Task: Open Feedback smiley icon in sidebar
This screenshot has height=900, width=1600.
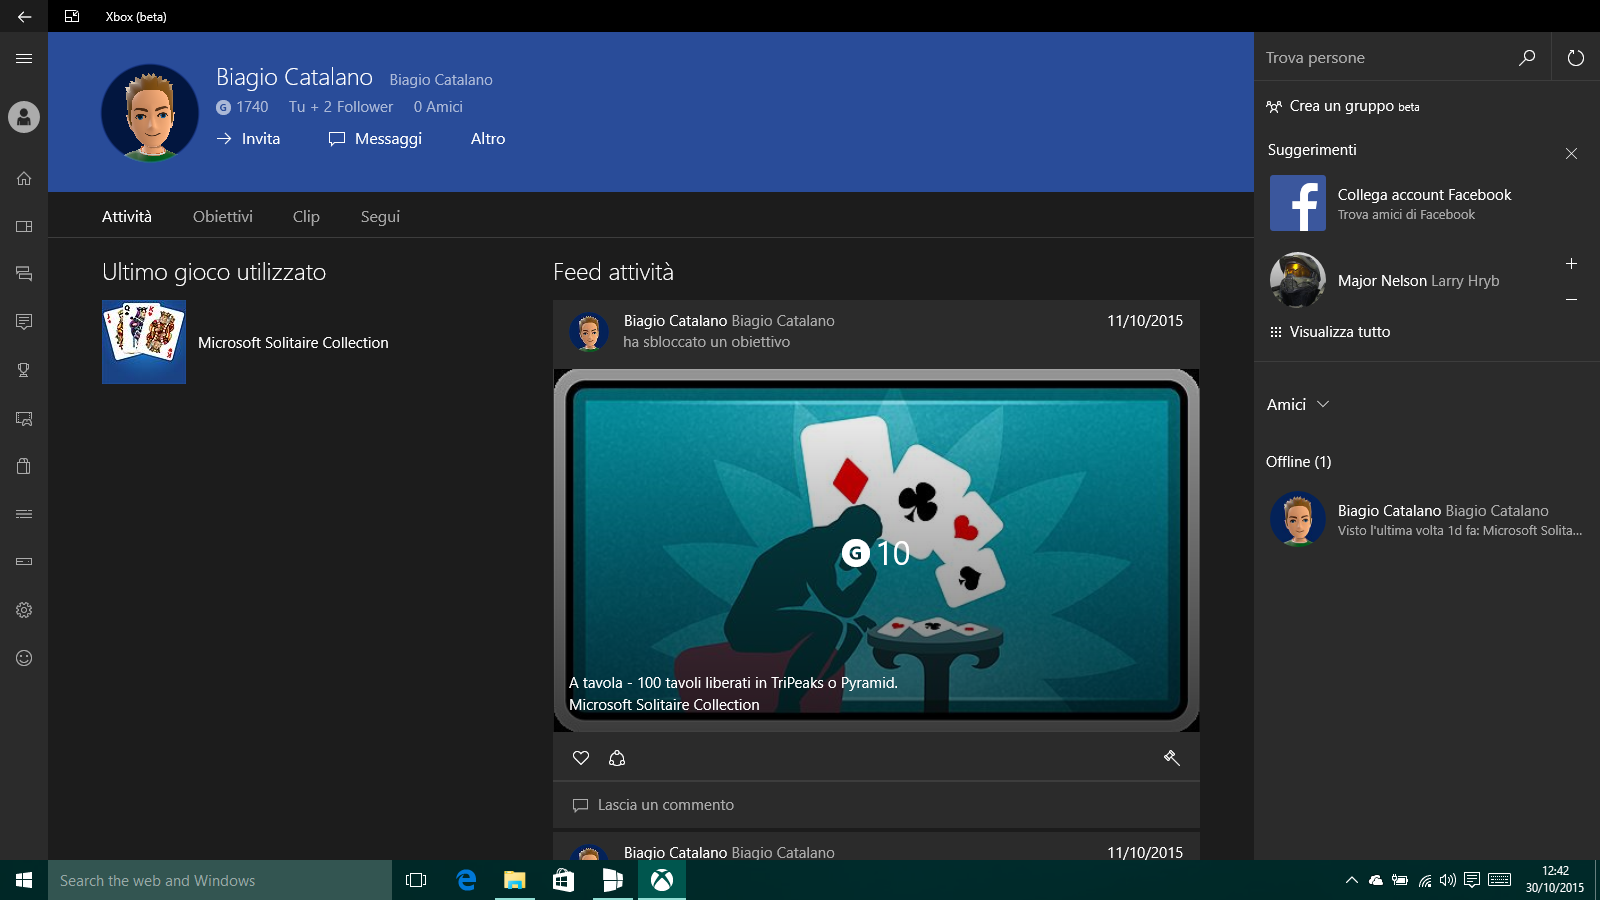Action: pos(24,658)
